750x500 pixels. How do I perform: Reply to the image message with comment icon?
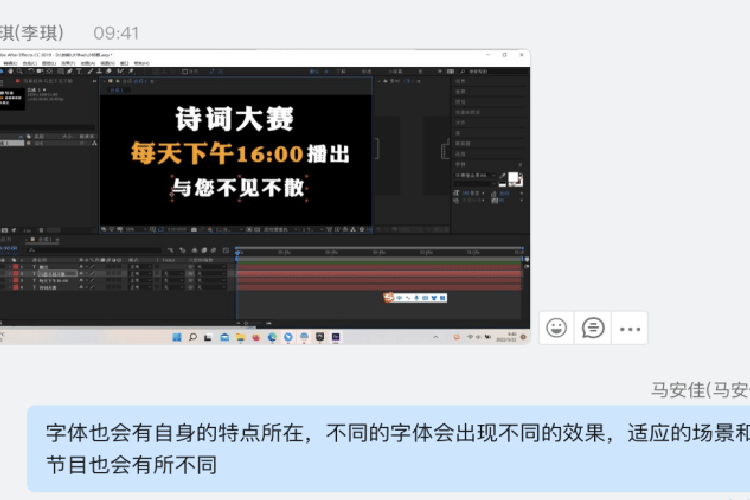593,327
